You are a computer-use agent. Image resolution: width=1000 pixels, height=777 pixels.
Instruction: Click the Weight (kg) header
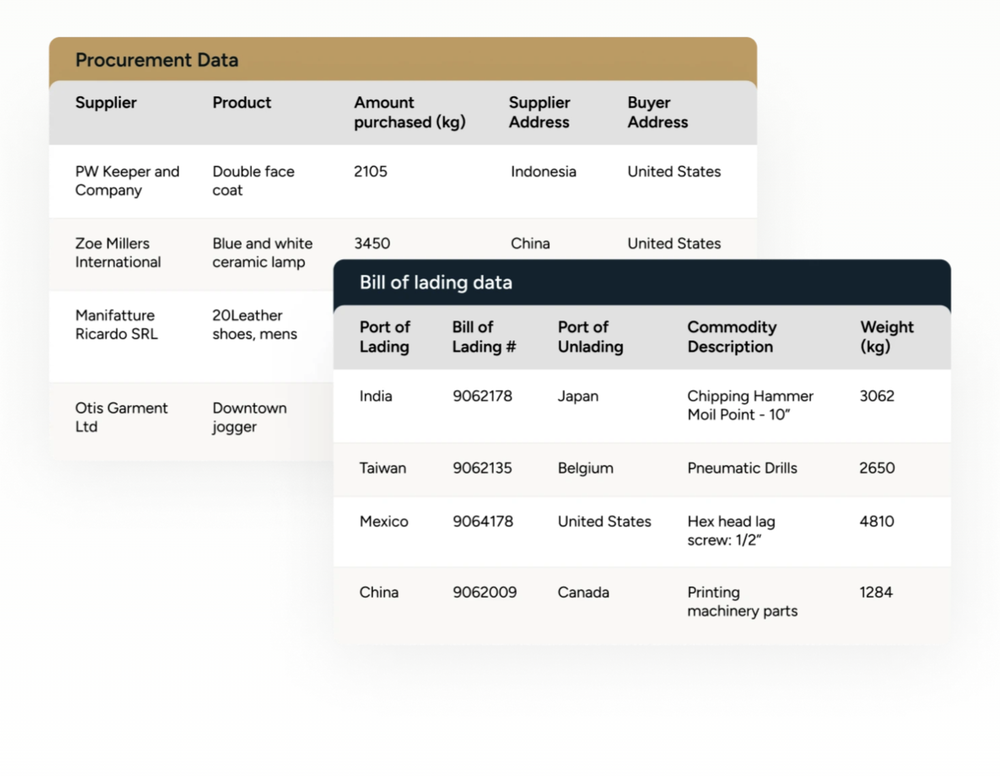[x=886, y=337]
